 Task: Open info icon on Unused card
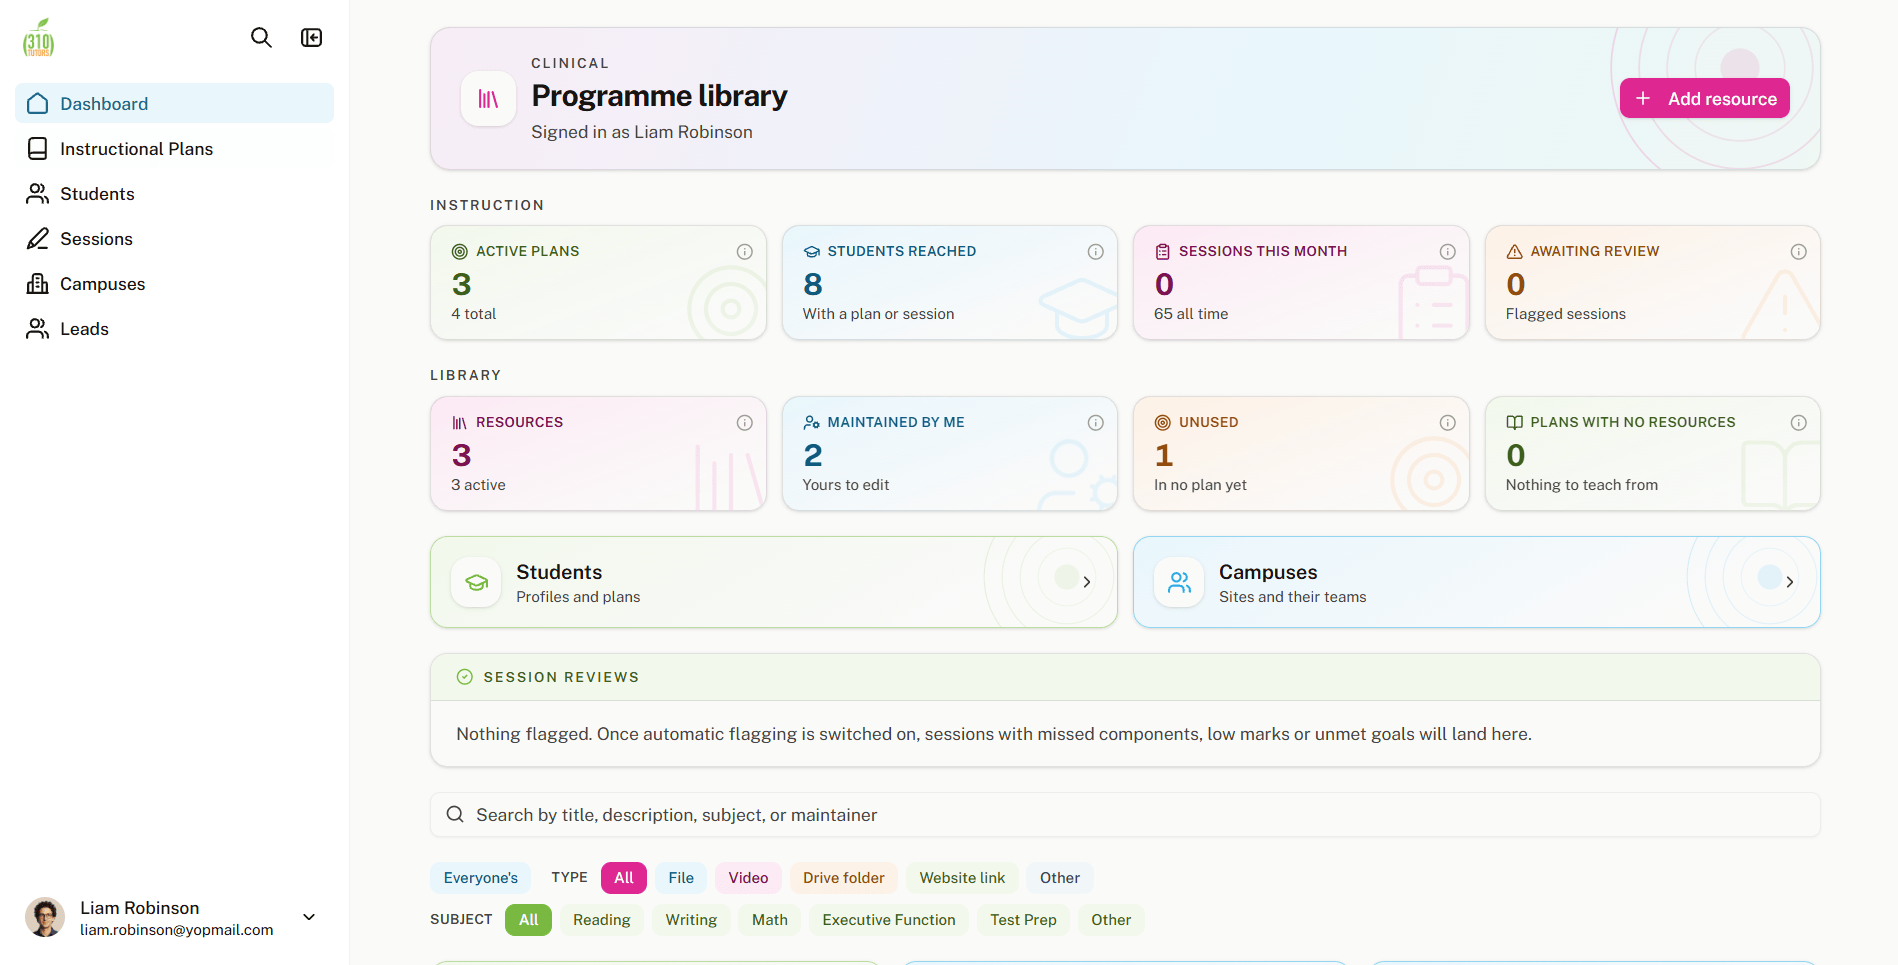pyautogui.click(x=1448, y=423)
